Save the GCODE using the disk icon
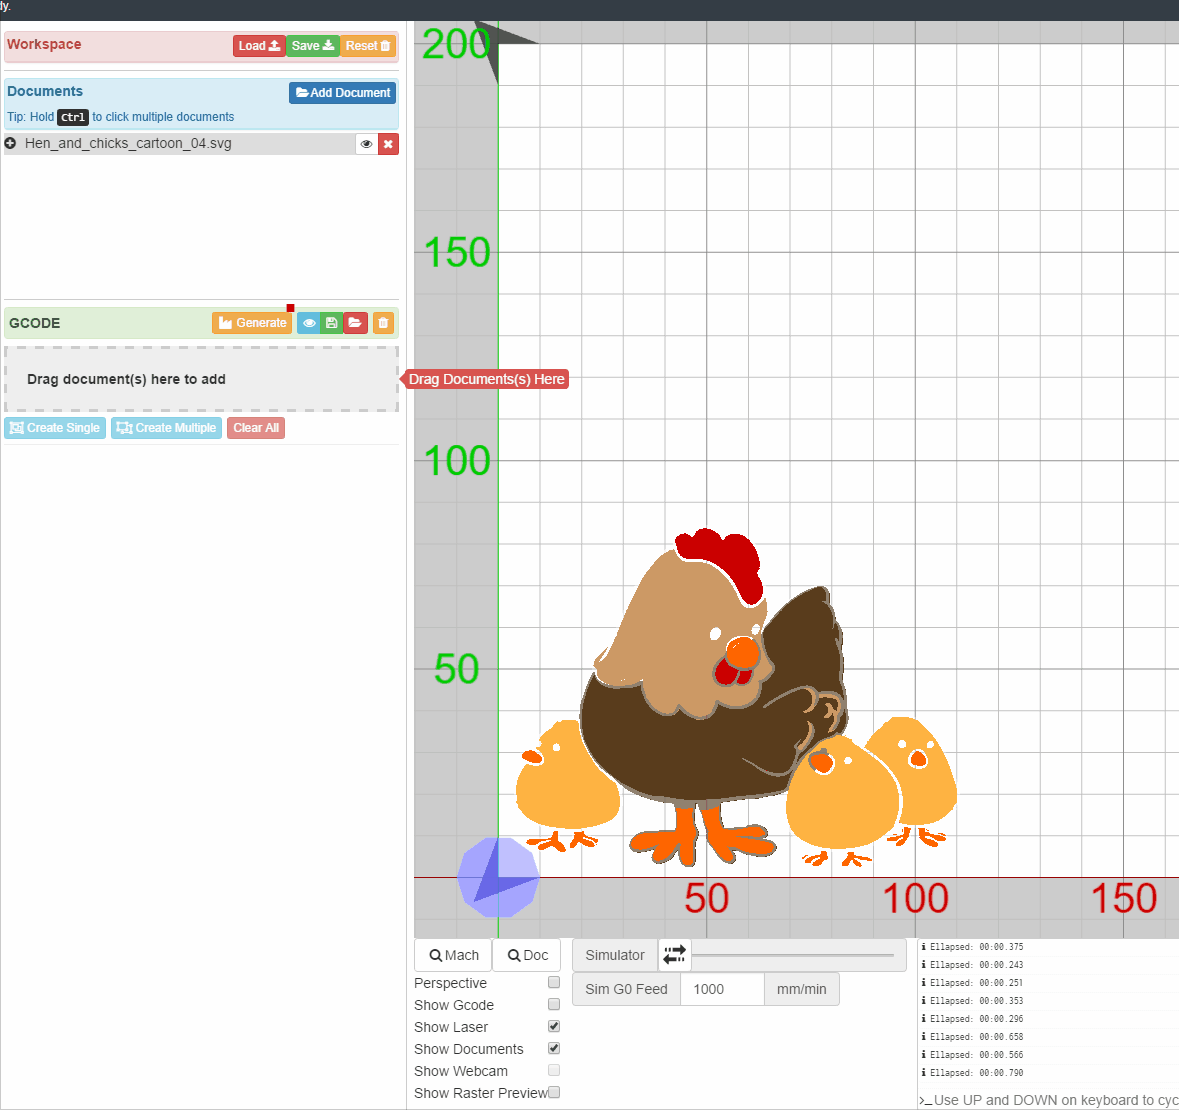1179x1110 pixels. click(332, 323)
